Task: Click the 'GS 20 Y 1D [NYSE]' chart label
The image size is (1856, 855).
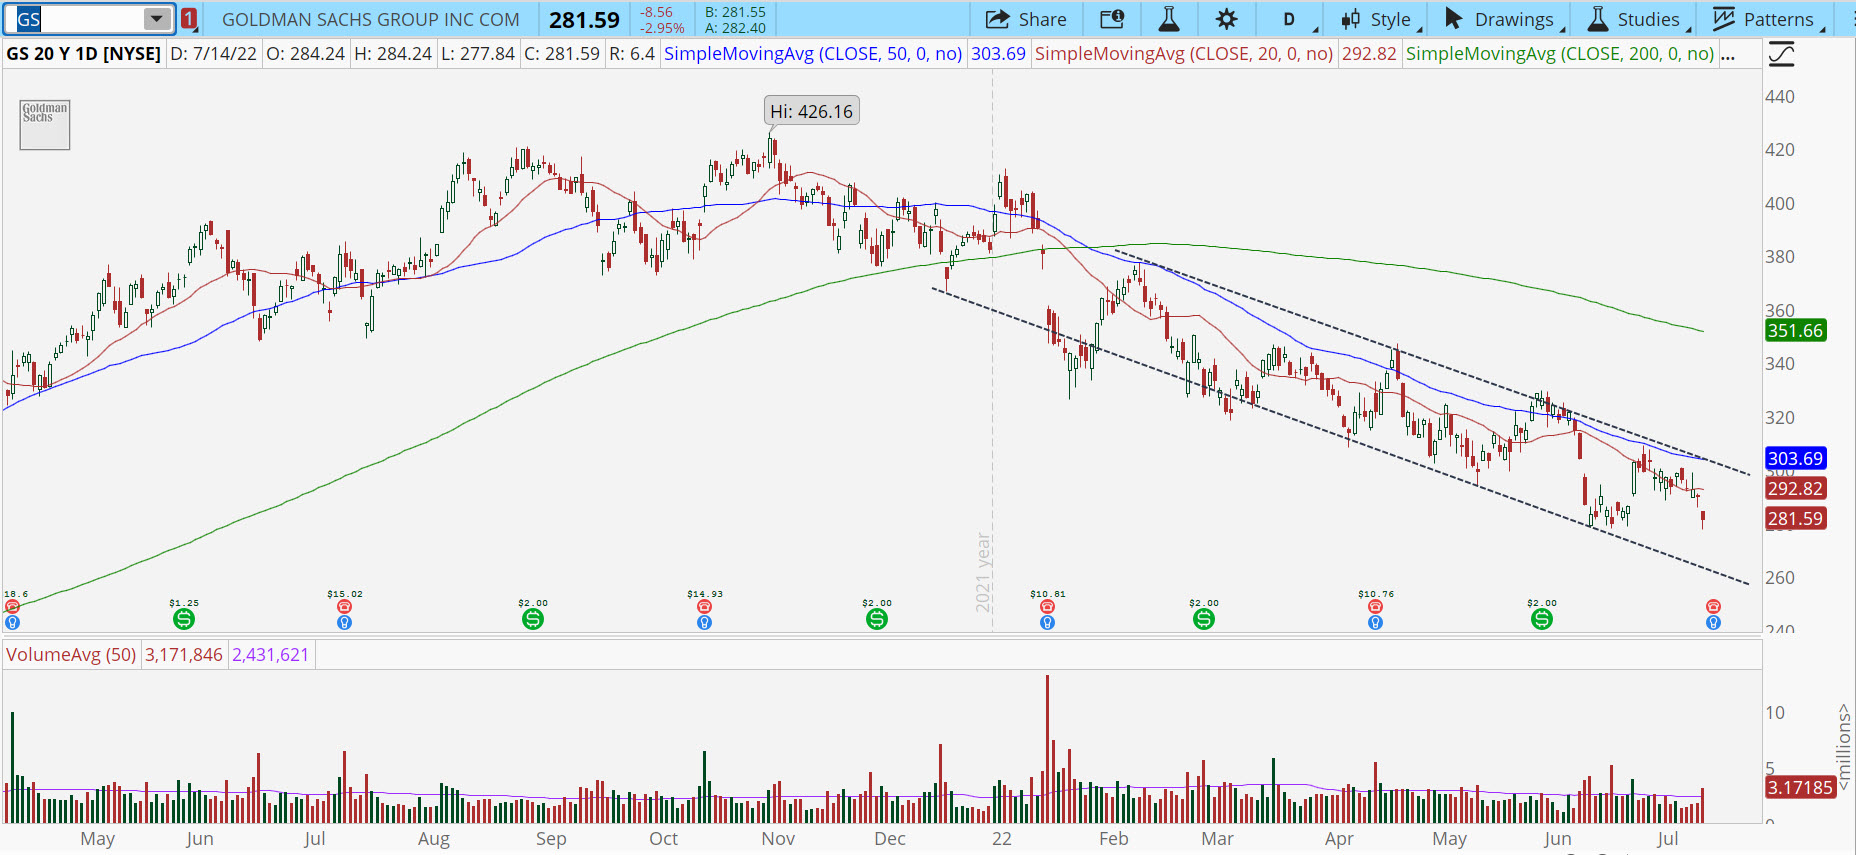Action: [84, 54]
